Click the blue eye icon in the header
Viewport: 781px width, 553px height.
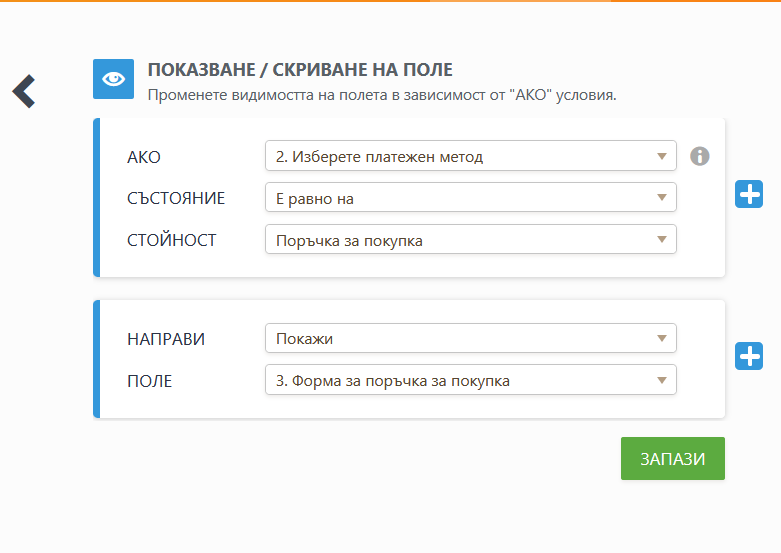click(113, 79)
